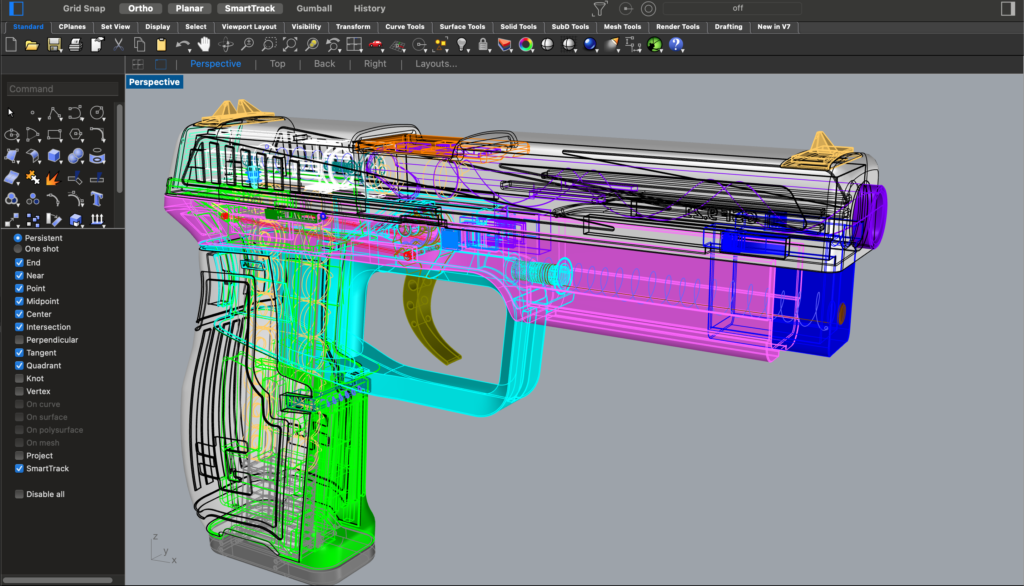
Task: Select the Pan hand tool
Action: [x=205, y=45]
